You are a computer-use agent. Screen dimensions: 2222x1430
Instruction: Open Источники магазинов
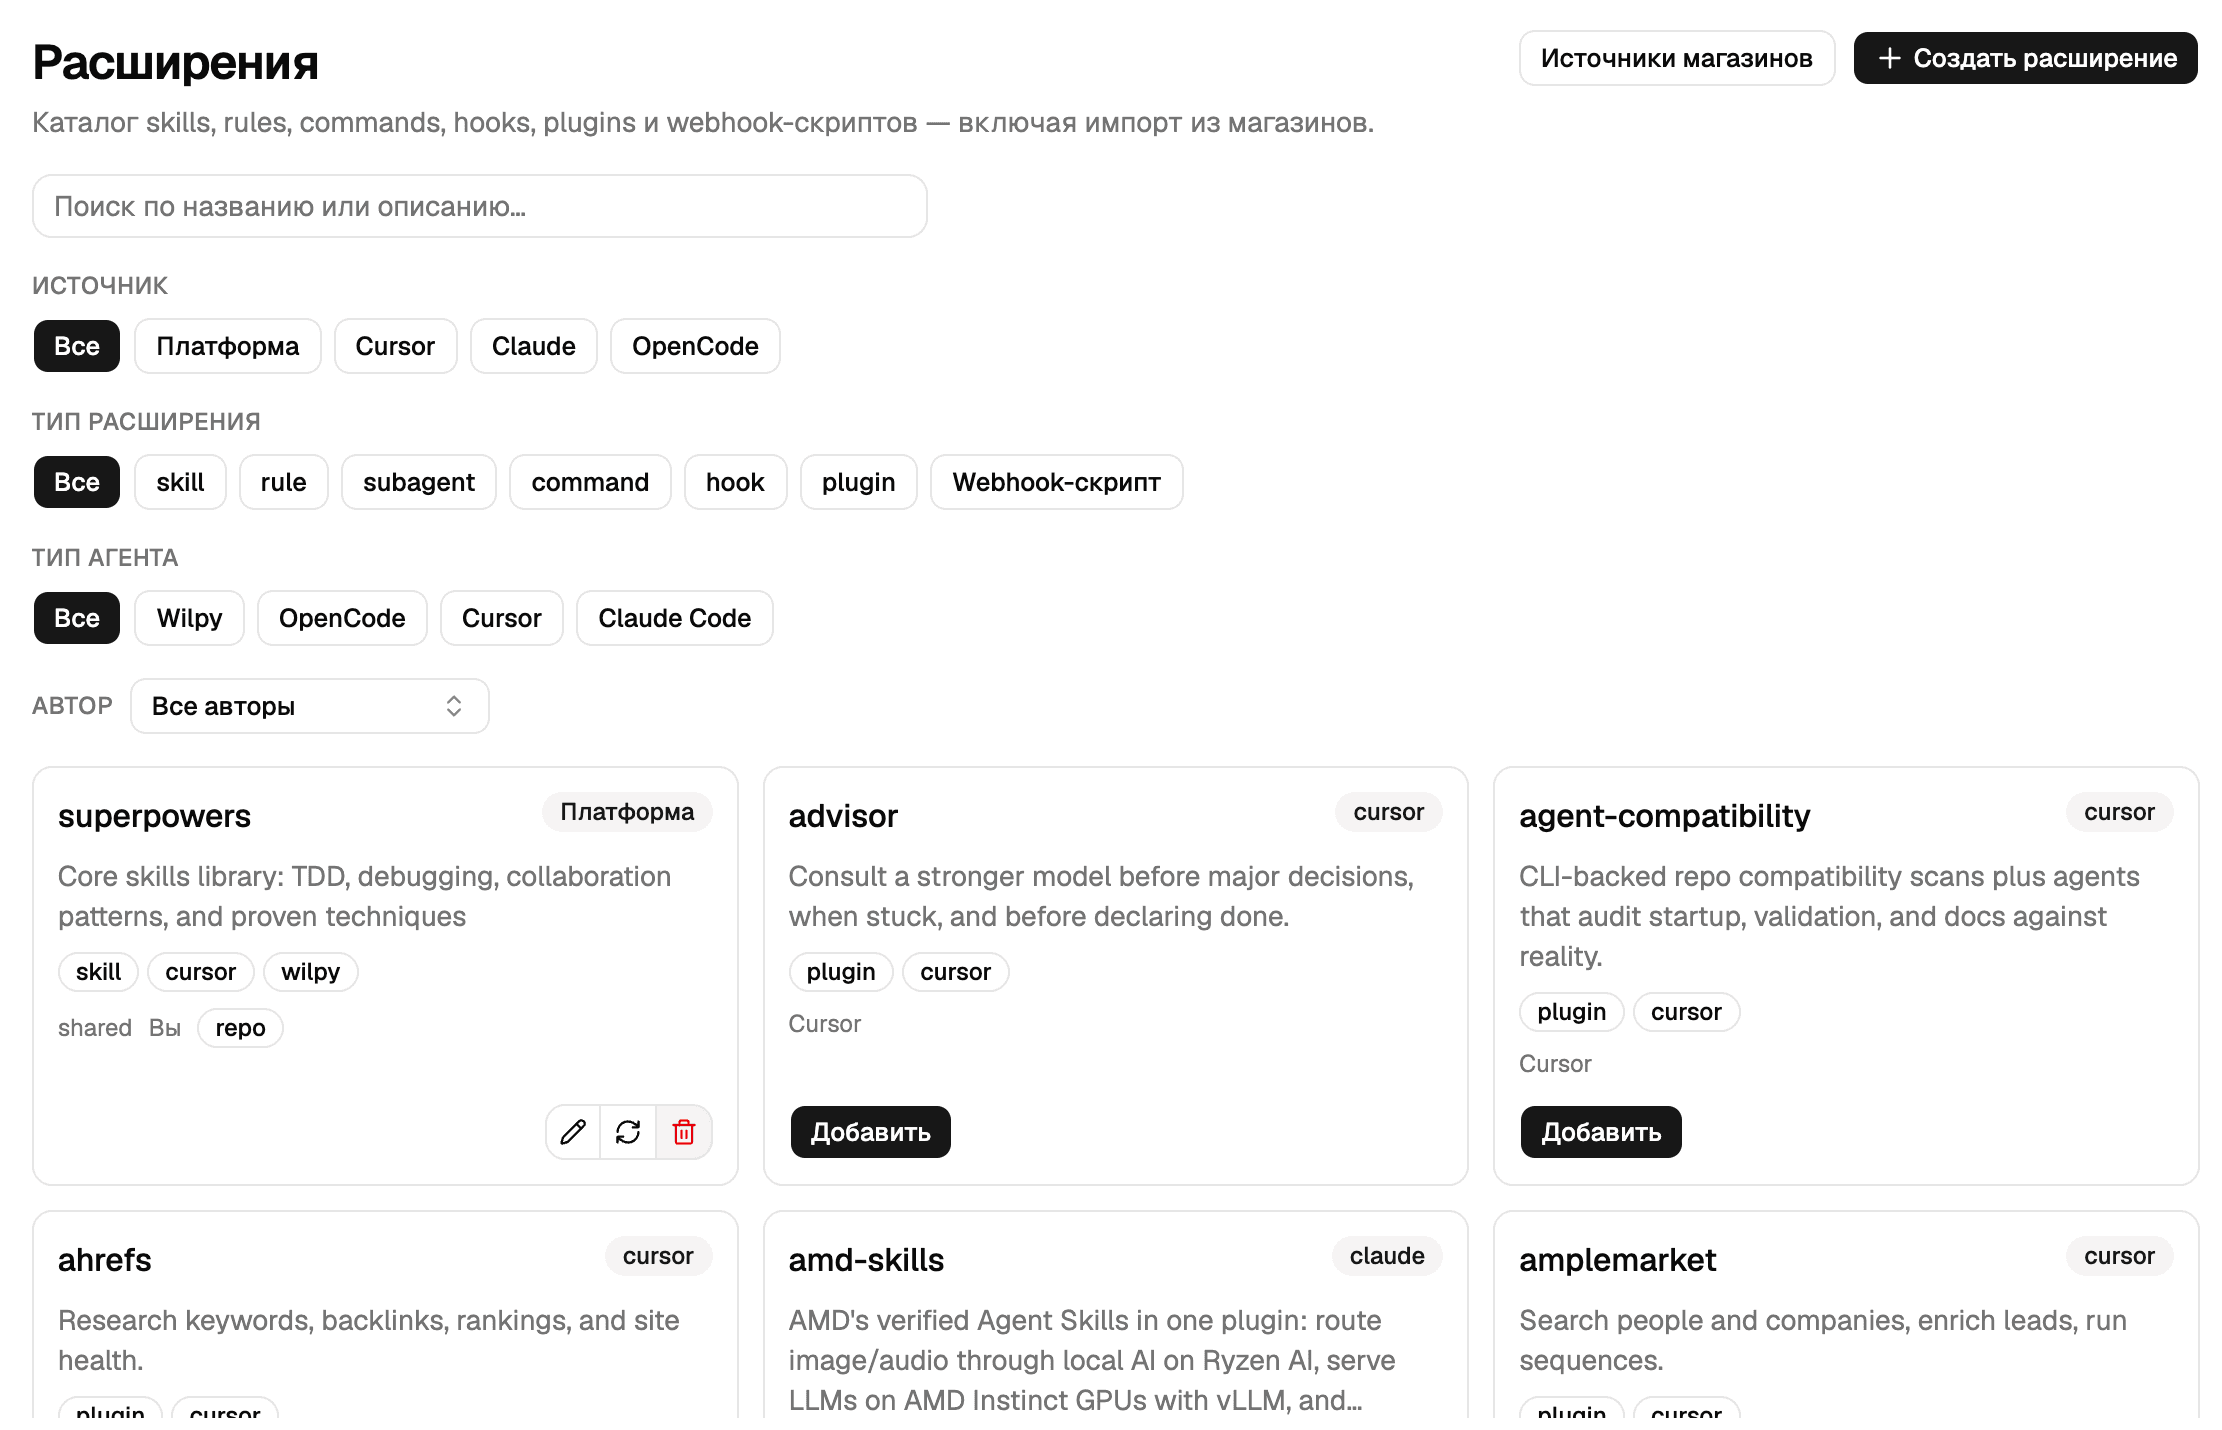tap(1677, 58)
